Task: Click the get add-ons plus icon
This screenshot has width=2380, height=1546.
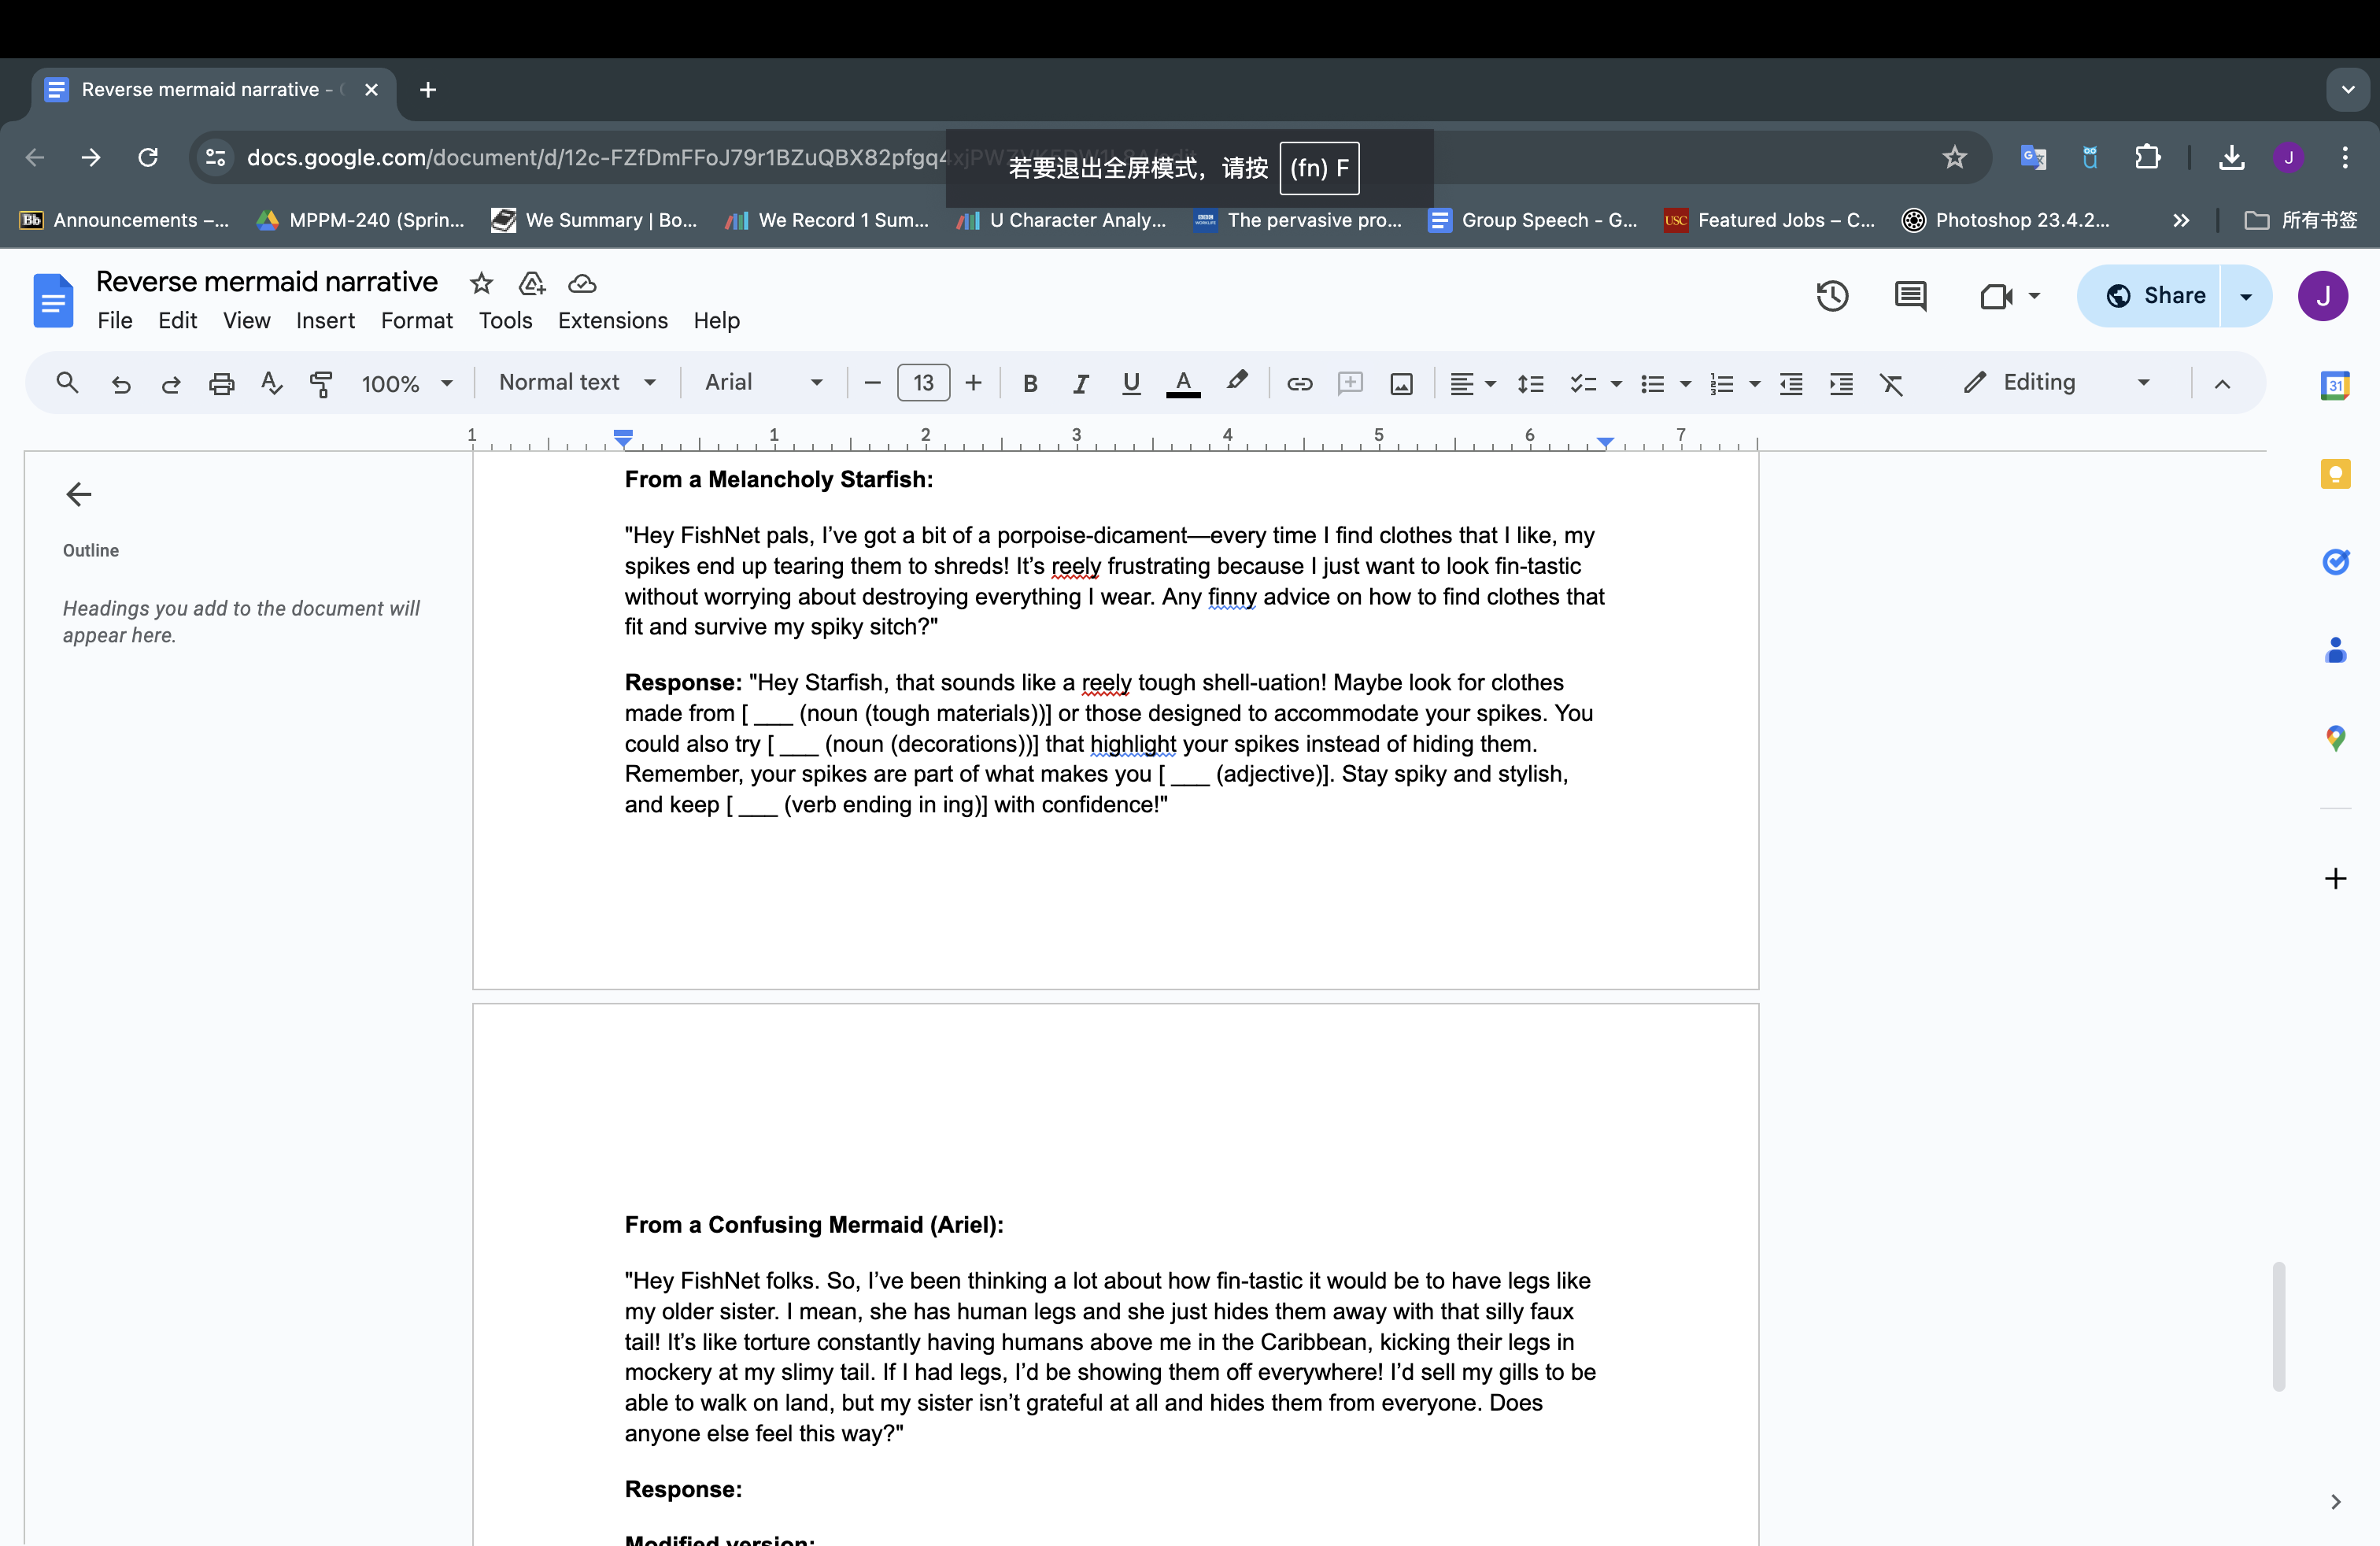Action: (x=2335, y=878)
